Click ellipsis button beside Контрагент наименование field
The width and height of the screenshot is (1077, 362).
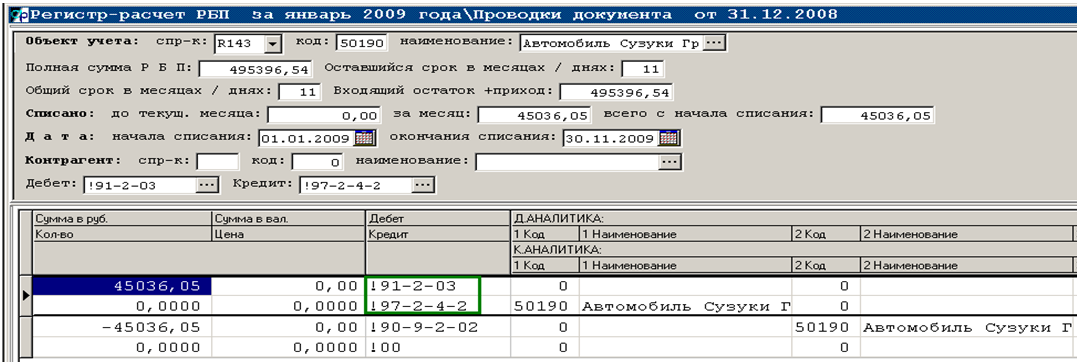click(670, 162)
